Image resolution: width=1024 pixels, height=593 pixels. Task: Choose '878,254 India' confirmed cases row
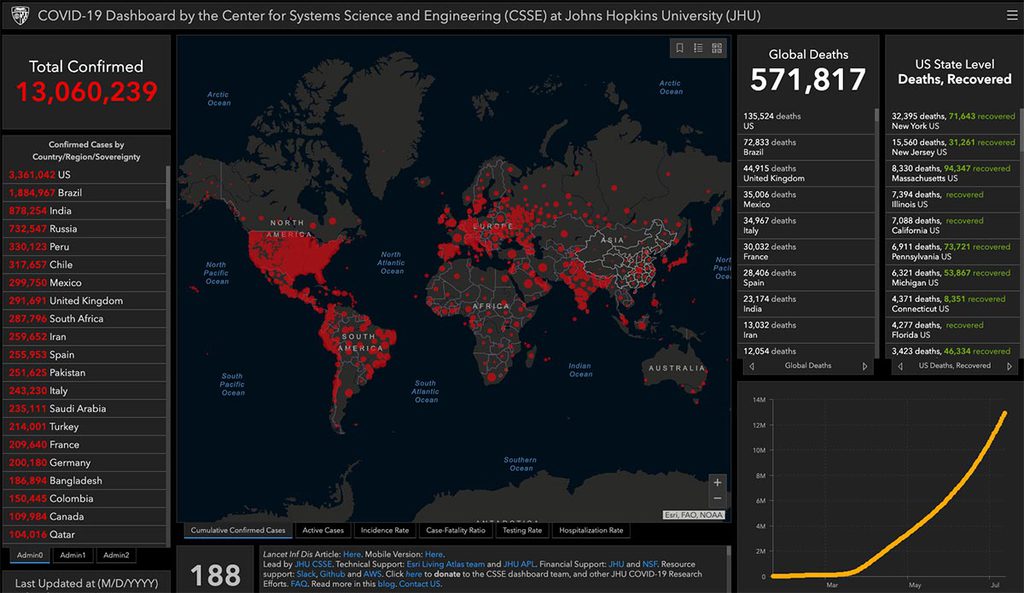click(84, 211)
